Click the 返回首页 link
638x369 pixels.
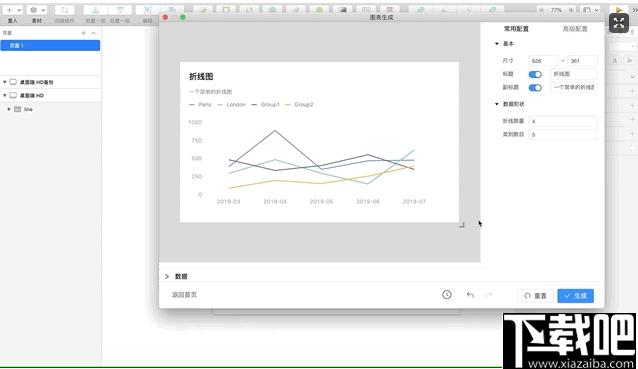pyautogui.click(x=184, y=295)
